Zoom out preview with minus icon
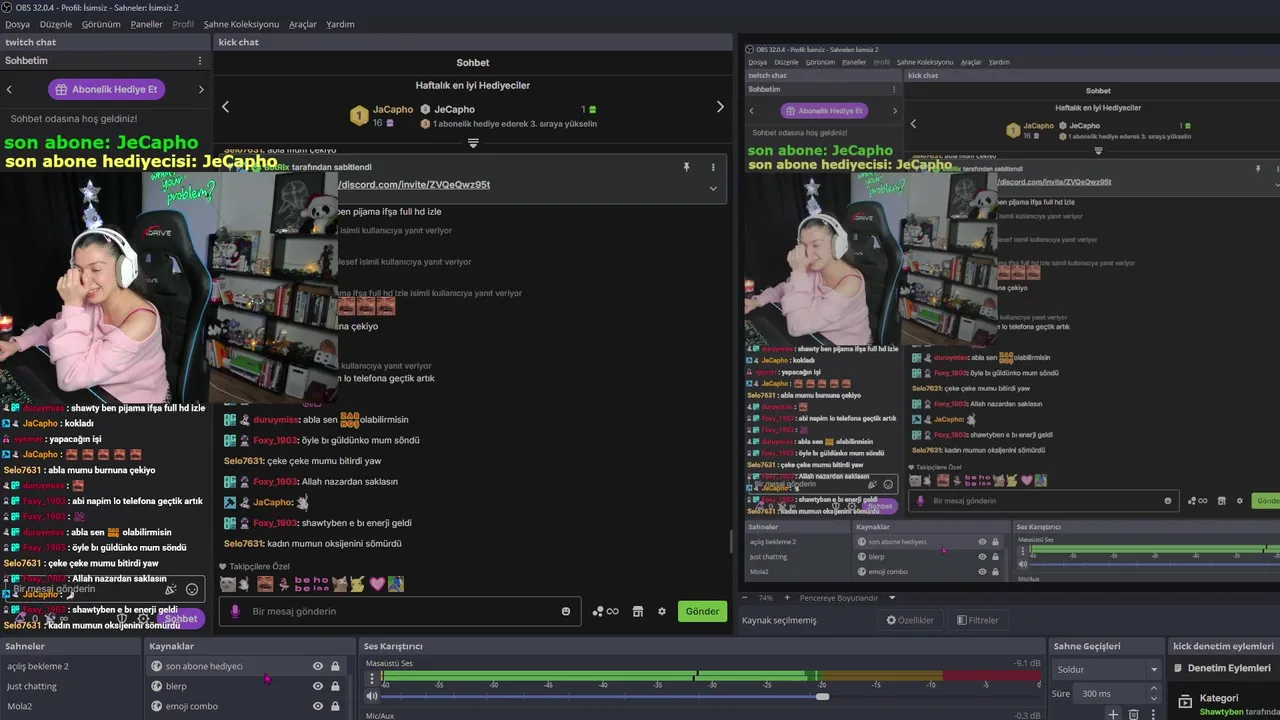Image resolution: width=1280 pixels, height=720 pixels. (x=745, y=597)
